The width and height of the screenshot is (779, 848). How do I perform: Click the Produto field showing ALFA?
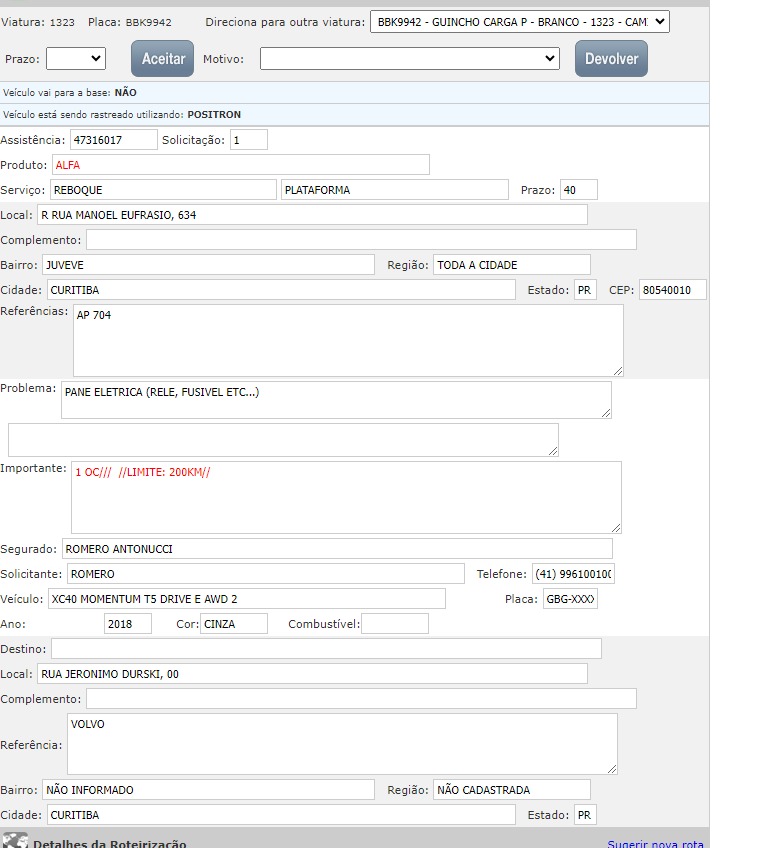[x=241, y=165]
